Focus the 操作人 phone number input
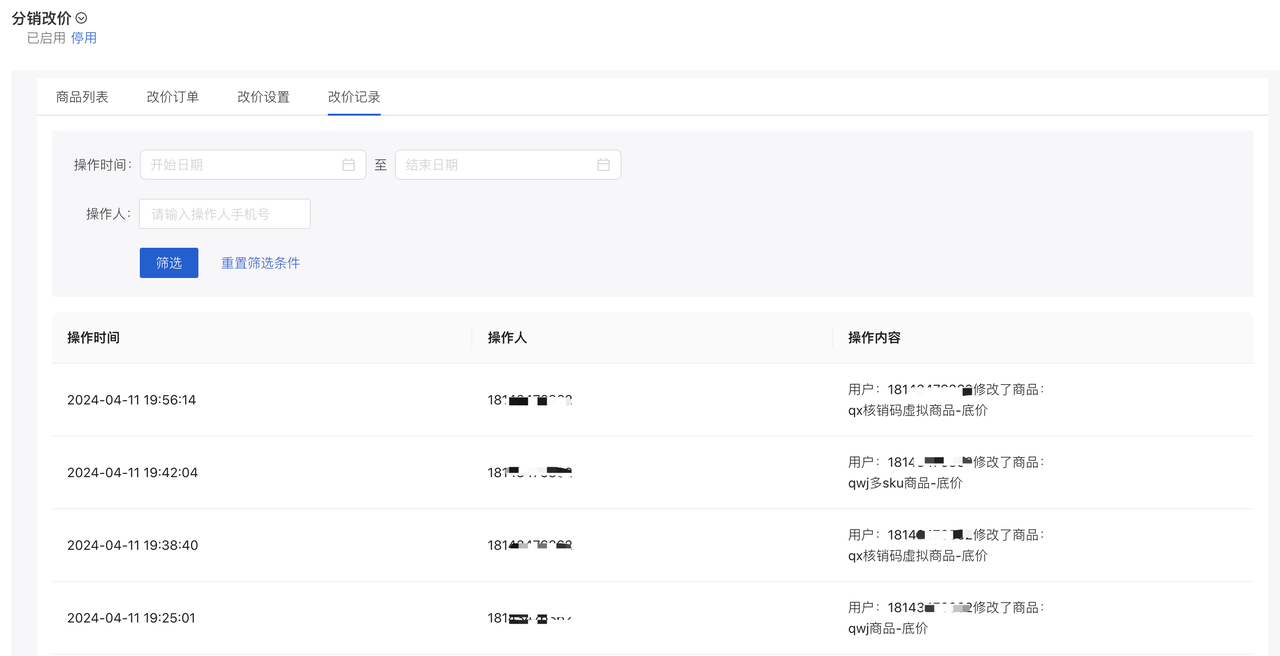The width and height of the screenshot is (1280, 656). tap(225, 214)
